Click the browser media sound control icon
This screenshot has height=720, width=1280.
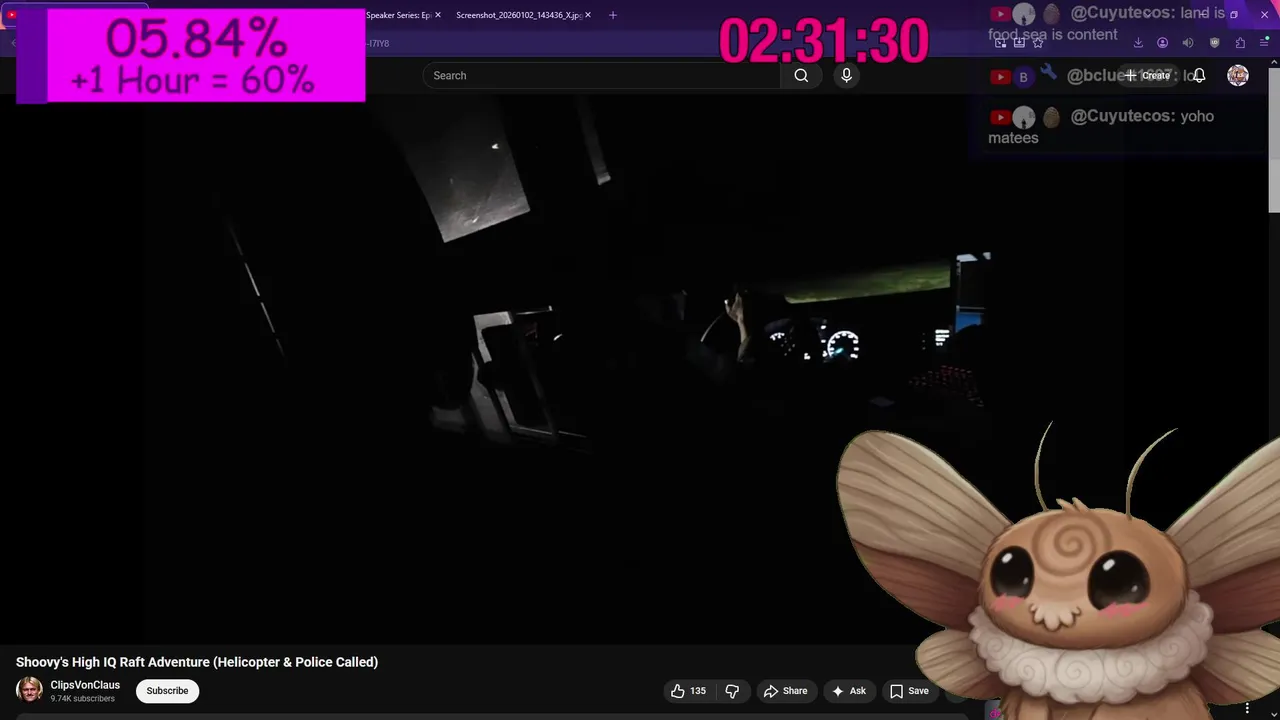point(1188,43)
